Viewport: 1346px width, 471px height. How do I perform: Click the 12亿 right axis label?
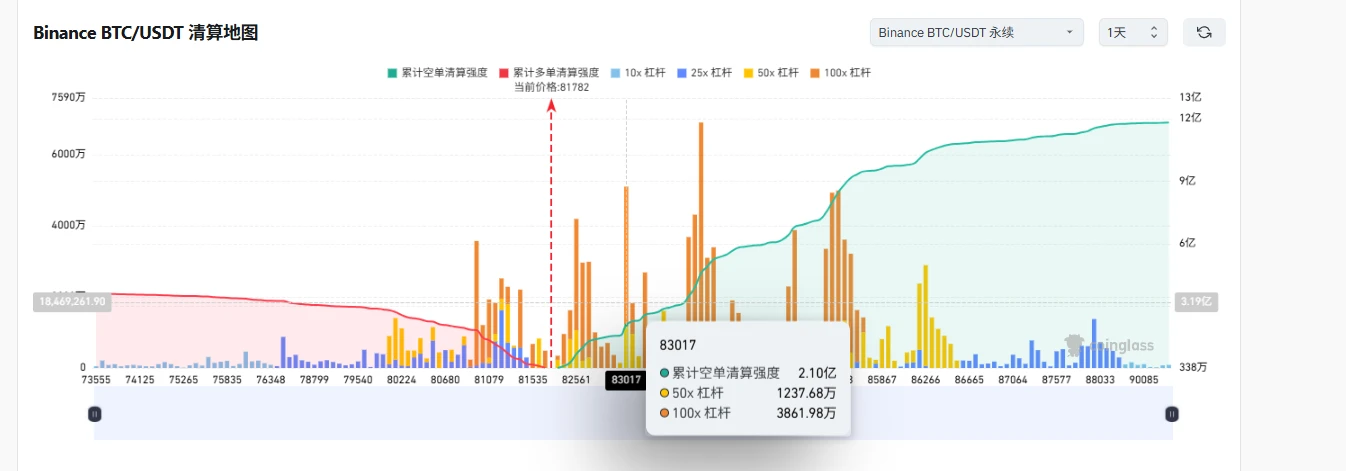pyautogui.click(x=1190, y=118)
